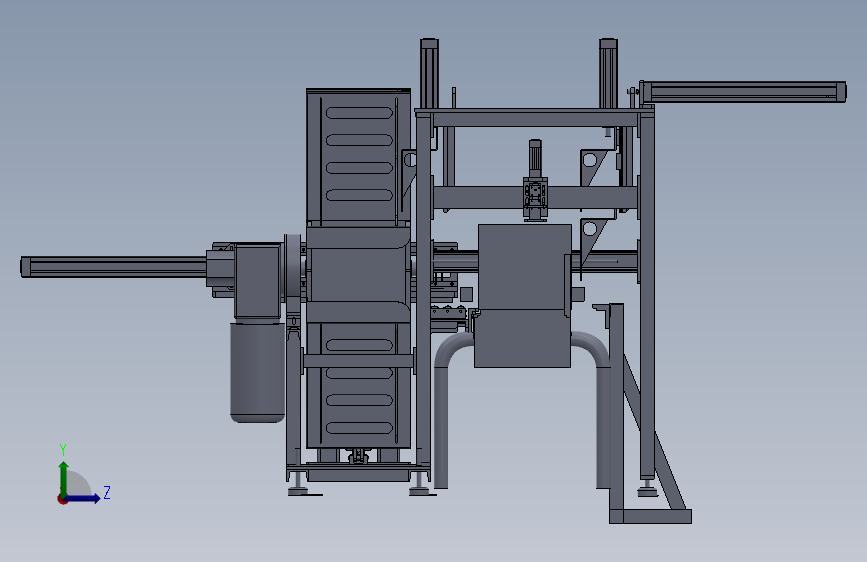Image resolution: width=867 pixels, height=562 pixels.
Task: Select the small gear motor on middle crossbeam
Action: coord(535,181)
